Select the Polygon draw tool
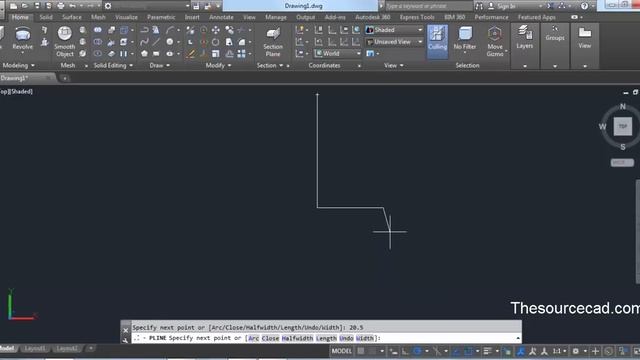640x360 pixels. 144,53
